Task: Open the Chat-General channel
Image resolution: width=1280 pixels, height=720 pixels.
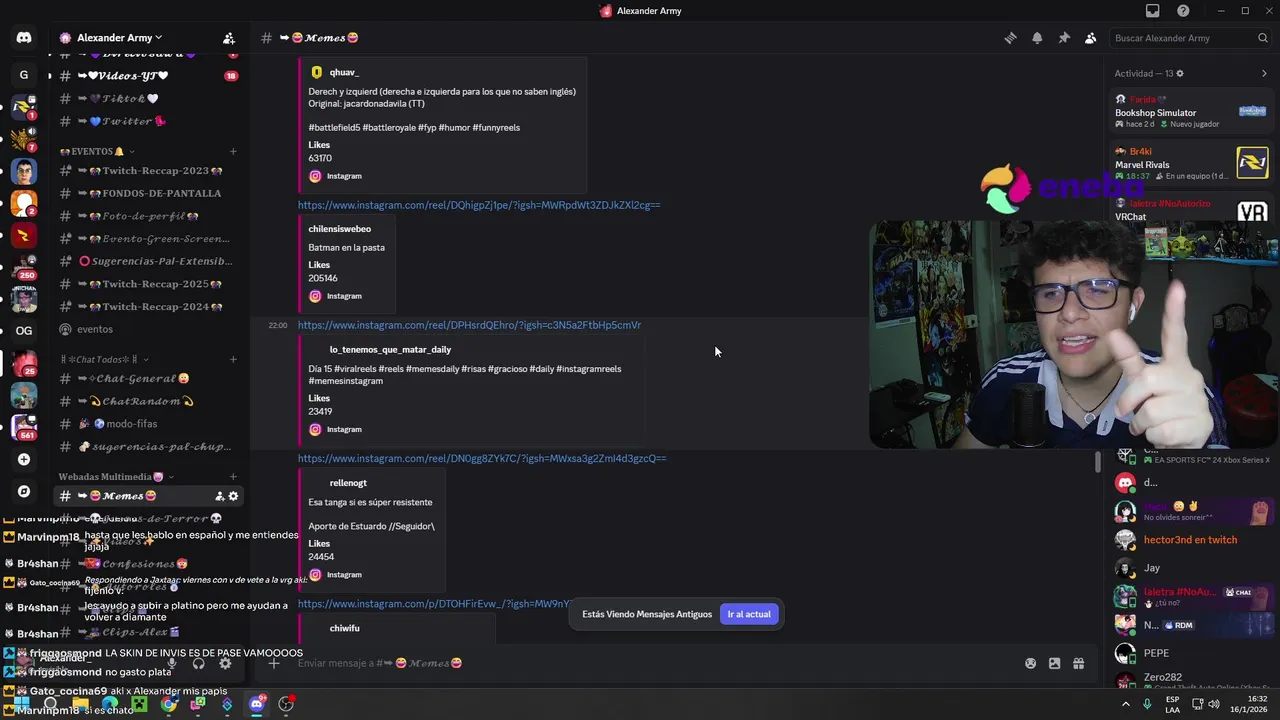Action: pos(148,379)
